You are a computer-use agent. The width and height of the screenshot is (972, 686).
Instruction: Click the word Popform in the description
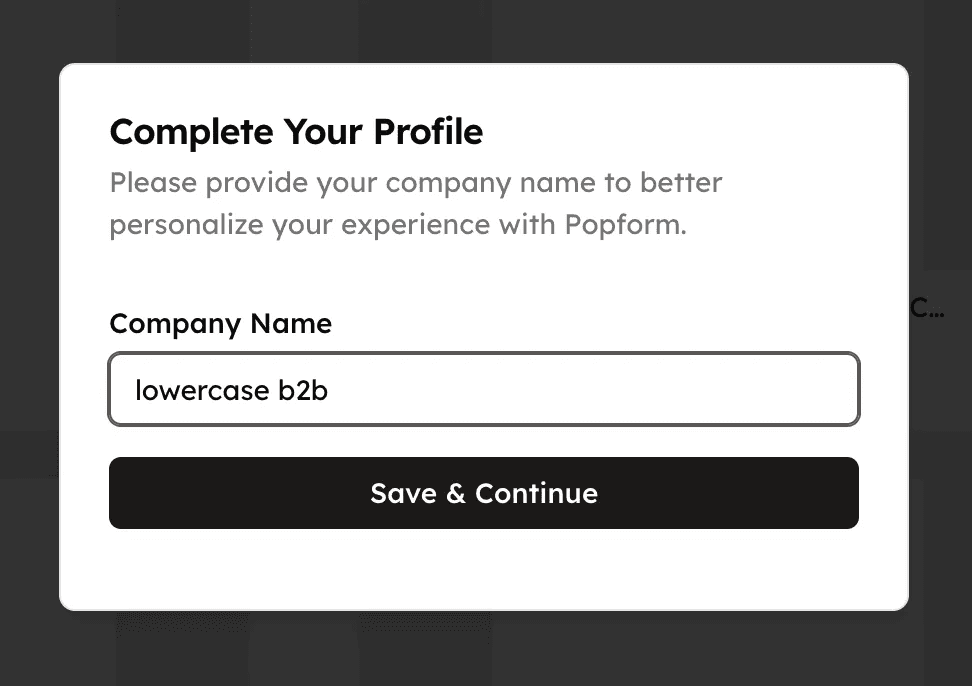coord(623,224)
